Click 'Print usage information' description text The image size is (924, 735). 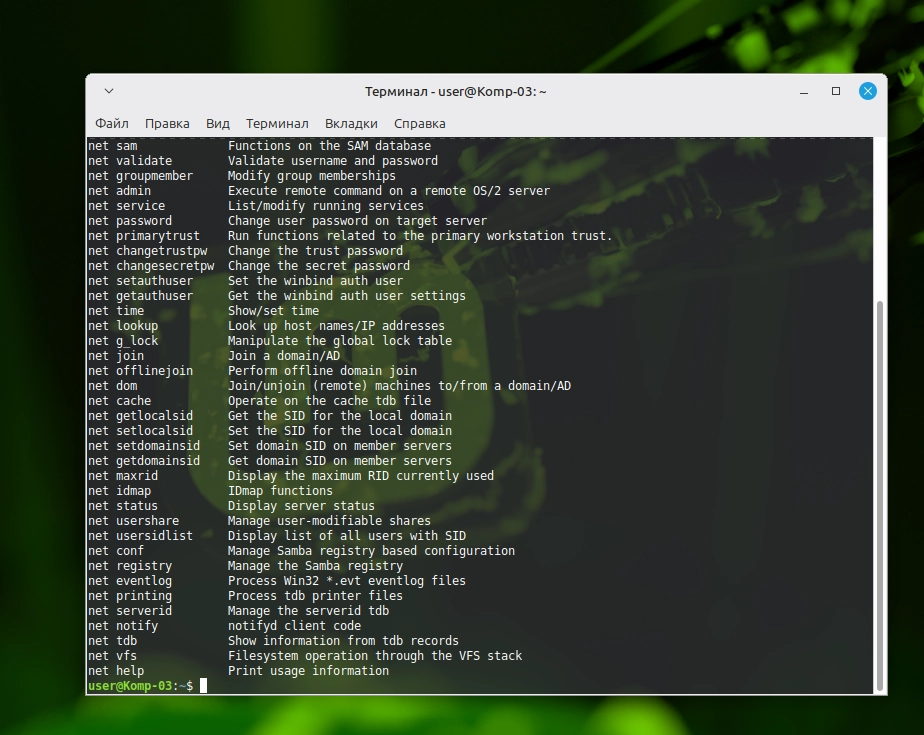(309, 671)
